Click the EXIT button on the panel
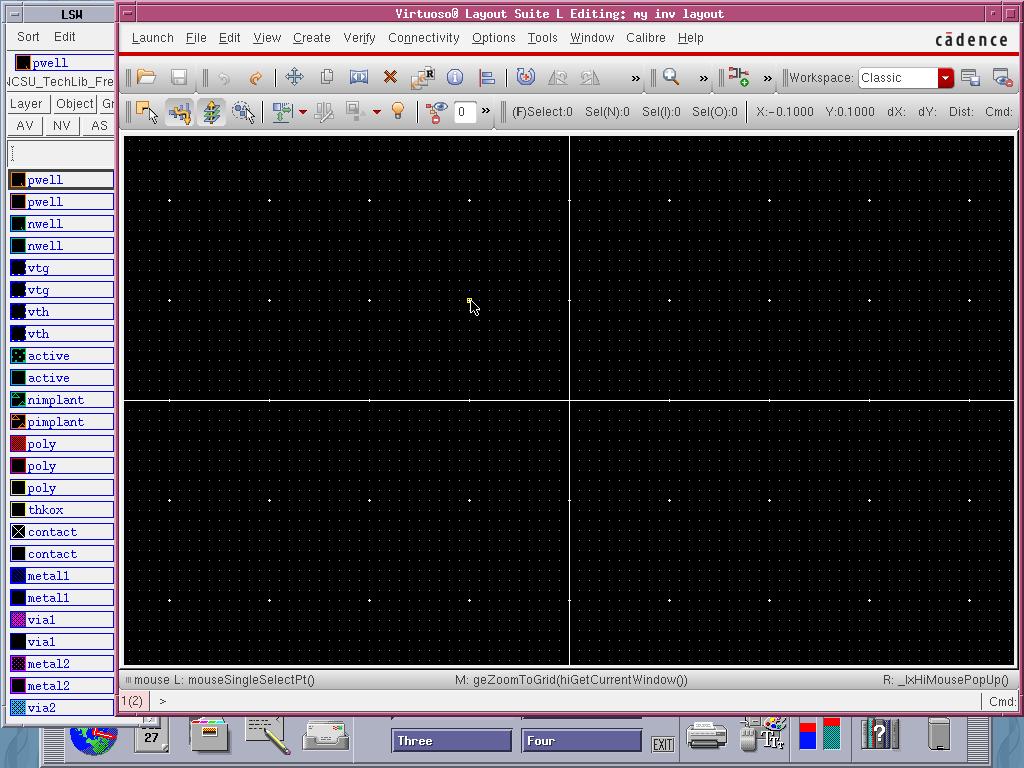This screenshot has height=768, width=1024. [x=663, y=744]
